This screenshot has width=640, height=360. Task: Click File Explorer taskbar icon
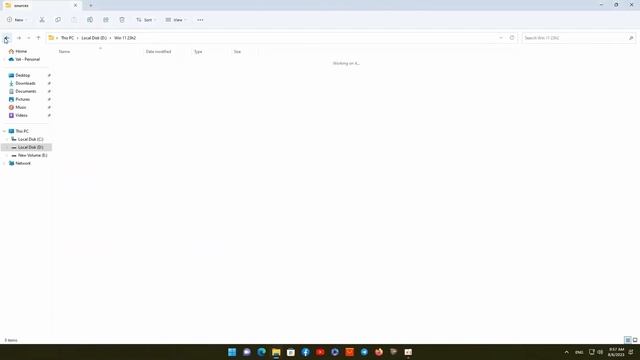click(x=276, y=352)
